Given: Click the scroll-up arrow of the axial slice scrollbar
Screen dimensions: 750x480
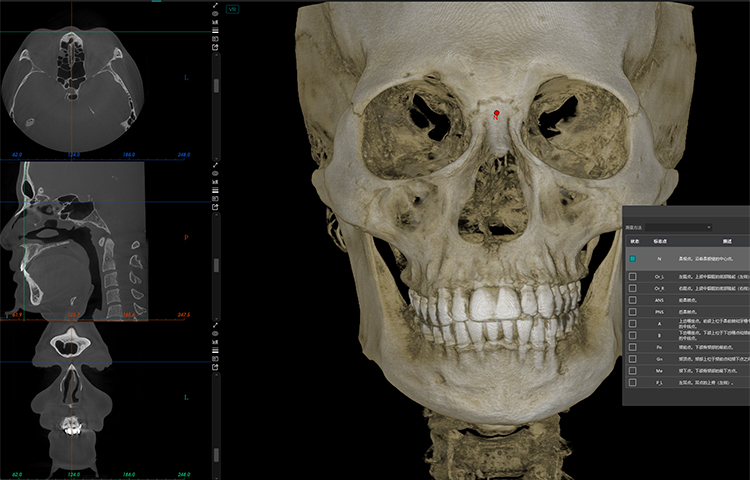Looking at the screenshot, I should tap(217, 58).
